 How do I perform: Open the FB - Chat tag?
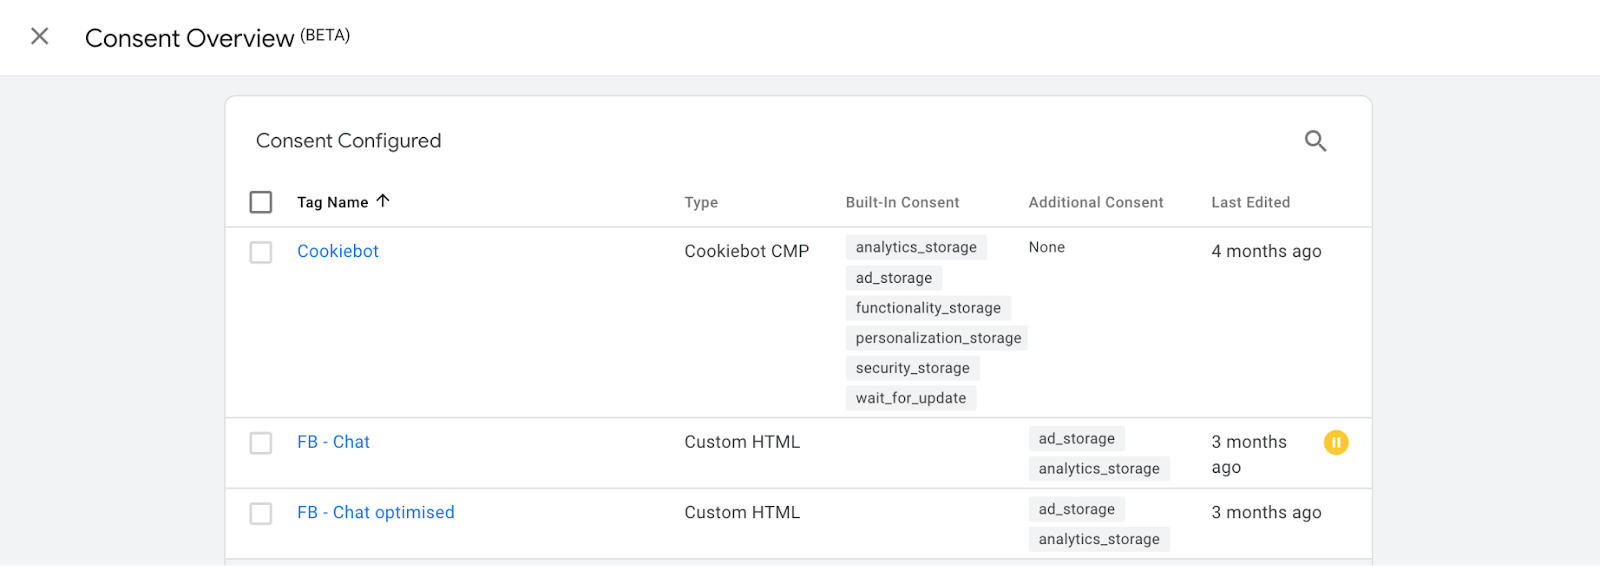click(x=333, y=442)
